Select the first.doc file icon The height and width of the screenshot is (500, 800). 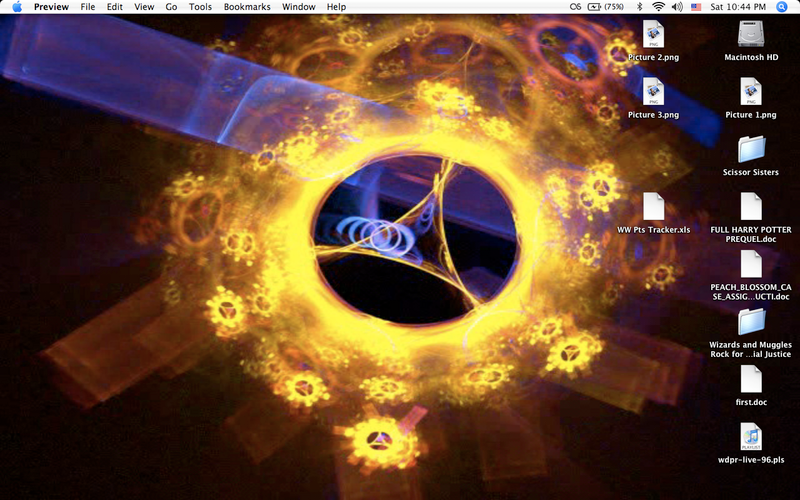[x=751, y=379]
